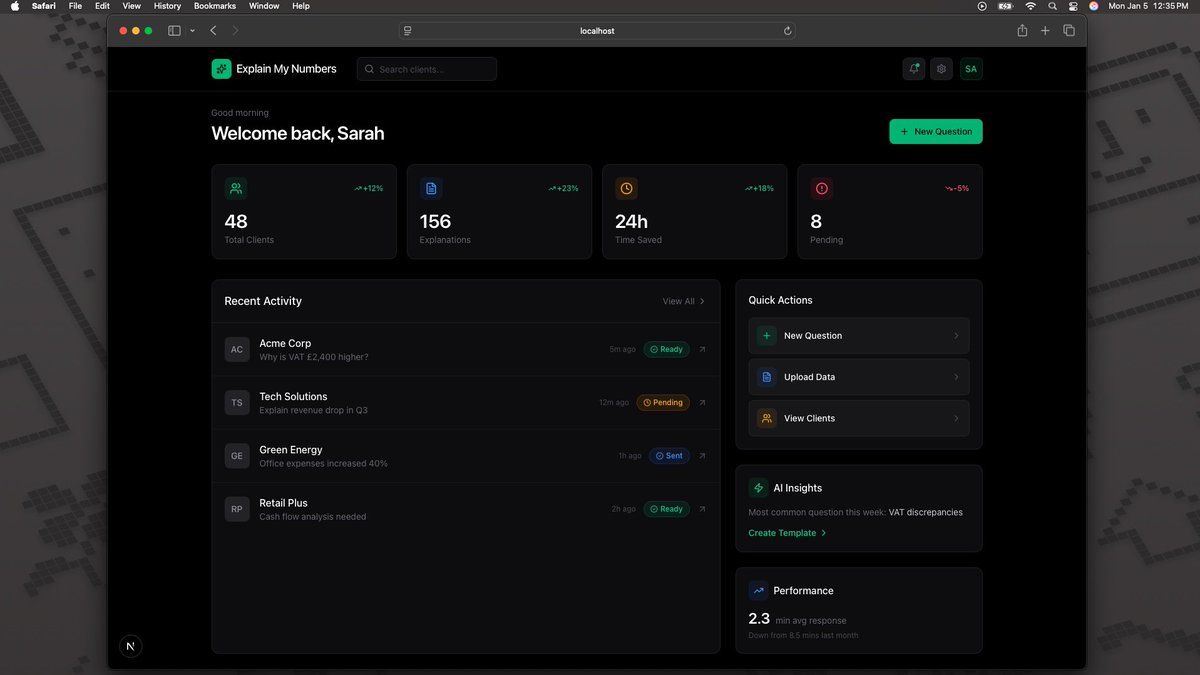Click the Time Saved clock icon
The width and height of the screenshot is (1200, 675).
pyautogui.click(x=626, y=188)
